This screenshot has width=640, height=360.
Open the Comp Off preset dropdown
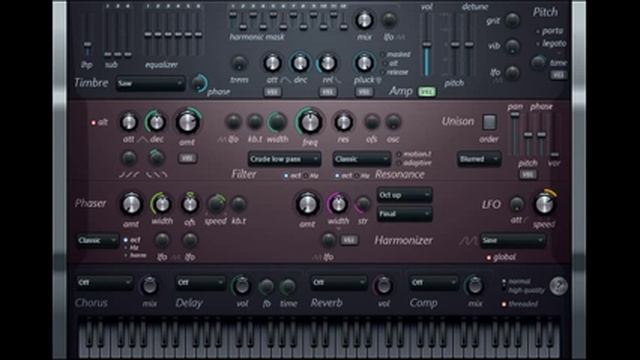433,282
